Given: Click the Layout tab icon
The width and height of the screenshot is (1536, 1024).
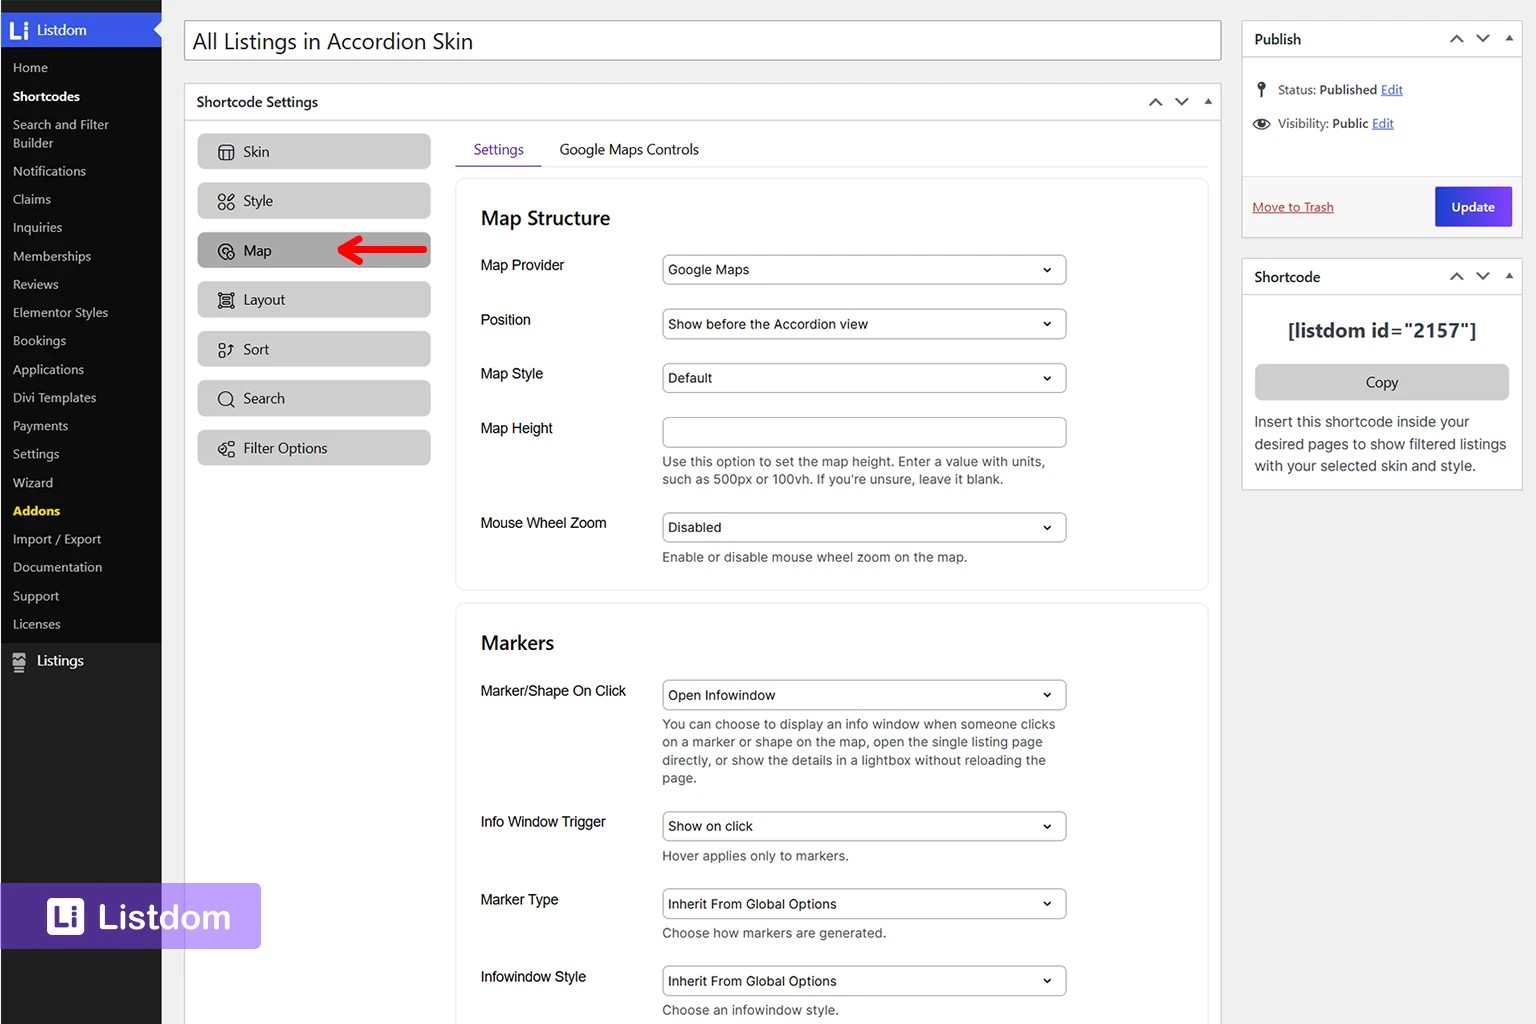Looking at the screenshot, I should coord(226,300).
